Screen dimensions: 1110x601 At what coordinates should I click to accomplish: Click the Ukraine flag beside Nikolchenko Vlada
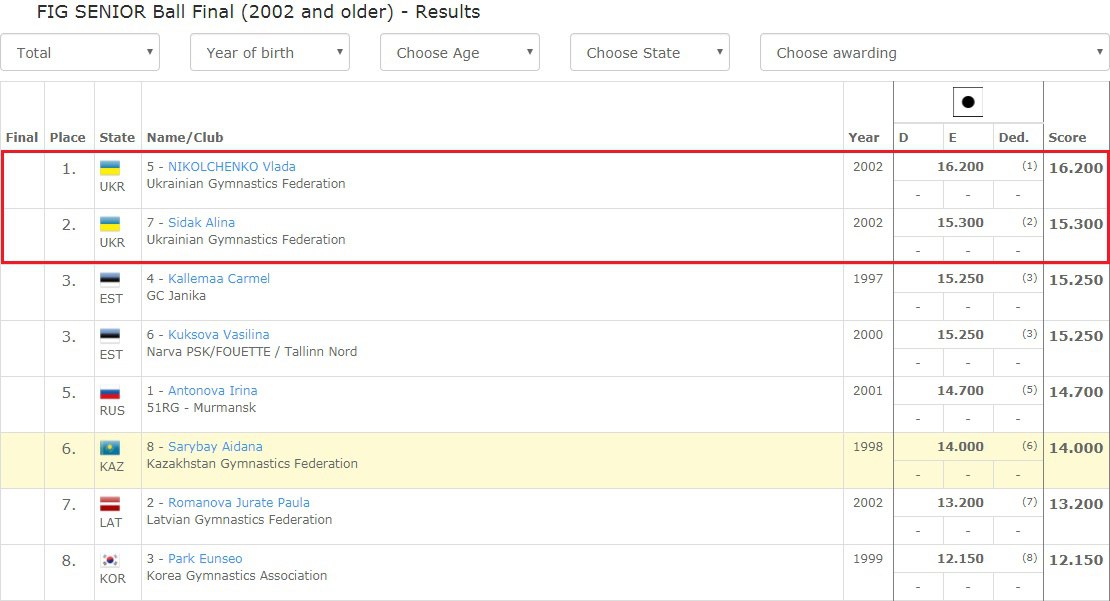point(111,169)
